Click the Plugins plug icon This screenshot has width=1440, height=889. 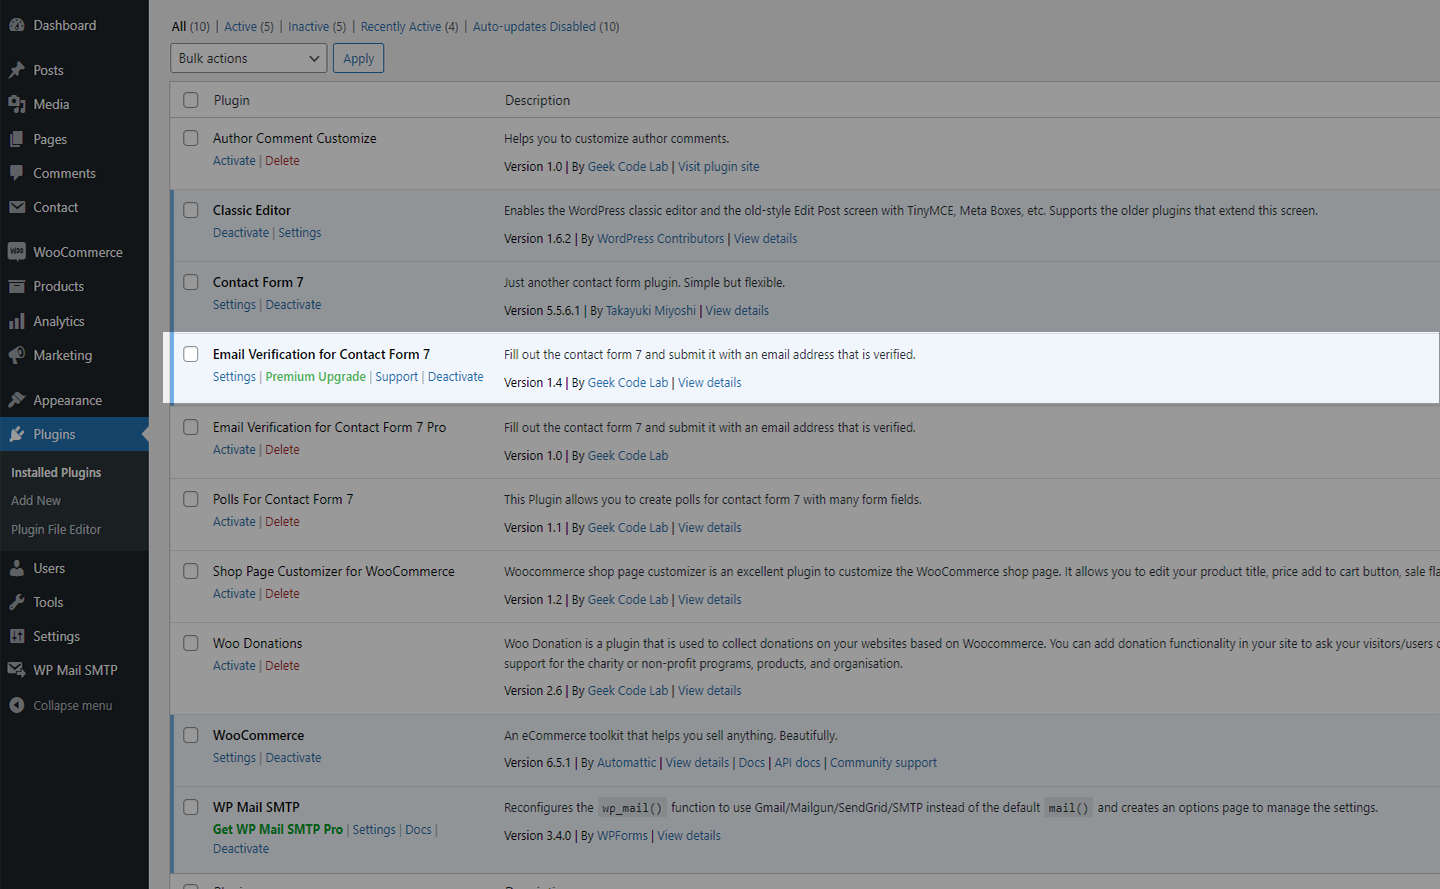pyautogui.click(x=17, y=434)
